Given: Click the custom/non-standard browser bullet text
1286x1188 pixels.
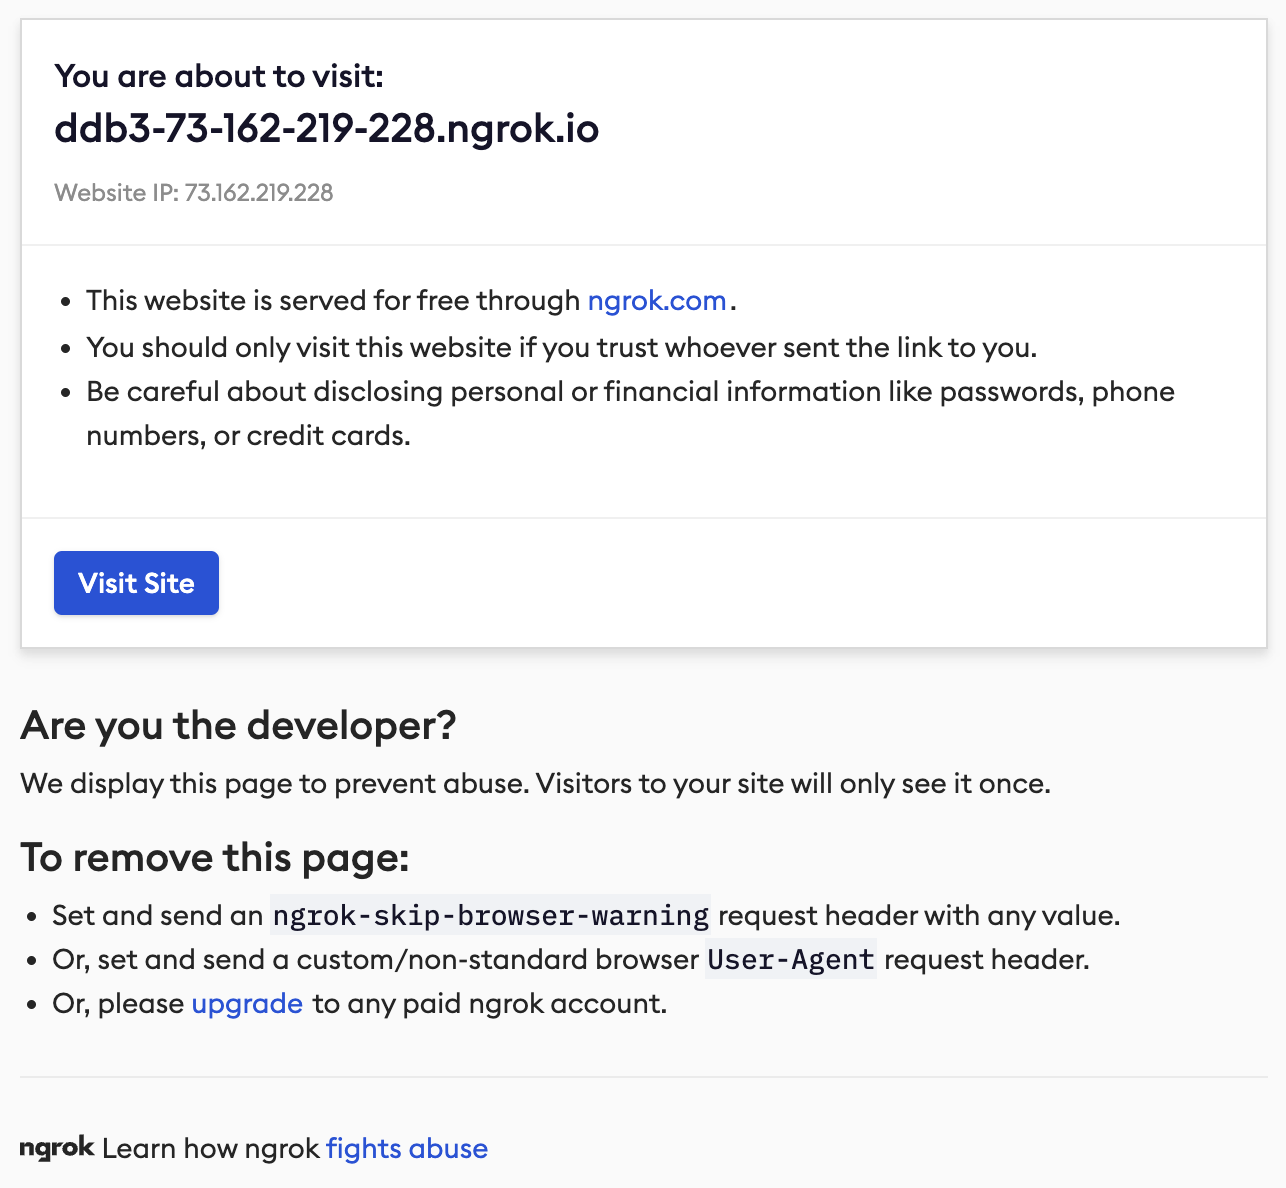Looking at the screenshot, I should [x=375, y=960].
